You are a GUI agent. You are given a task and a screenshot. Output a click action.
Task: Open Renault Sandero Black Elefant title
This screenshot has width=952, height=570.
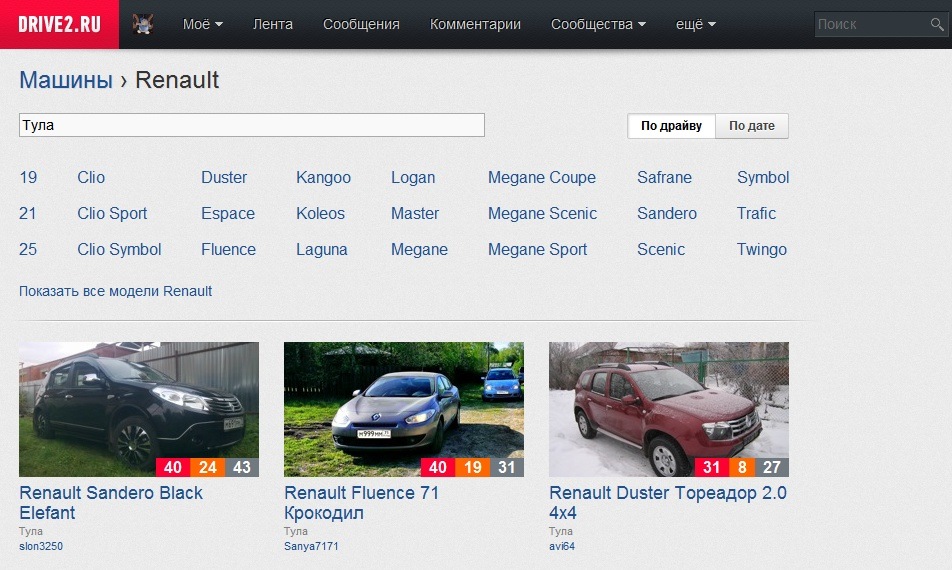point(110,503)
